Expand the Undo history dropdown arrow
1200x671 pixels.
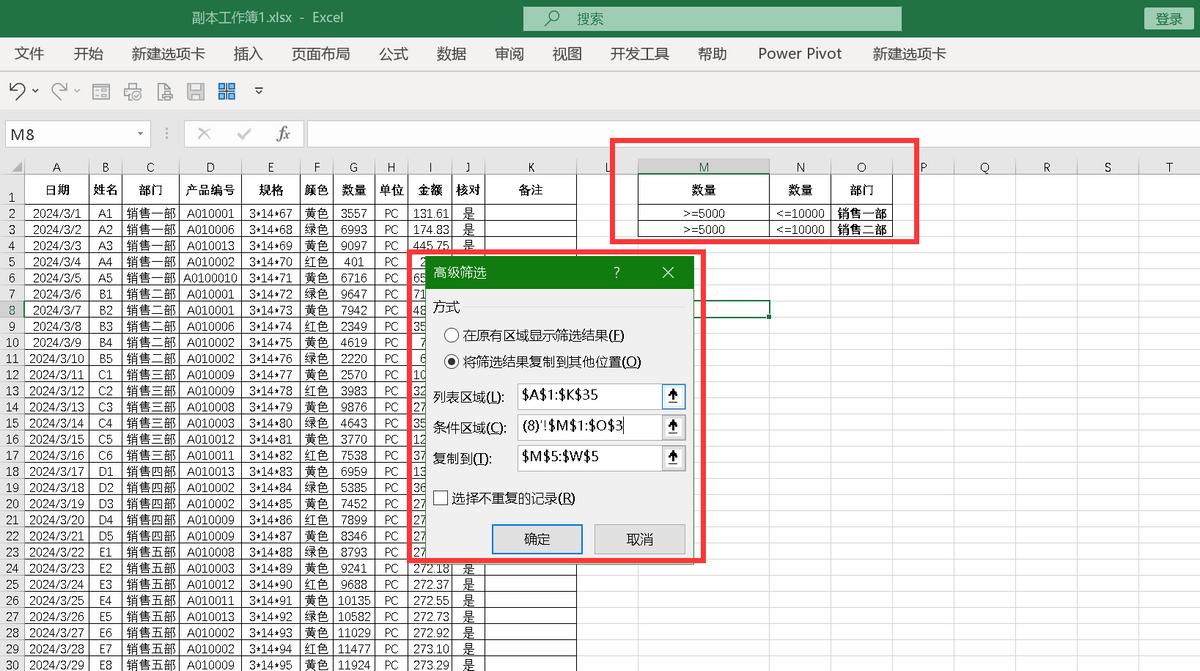point(36,92)
